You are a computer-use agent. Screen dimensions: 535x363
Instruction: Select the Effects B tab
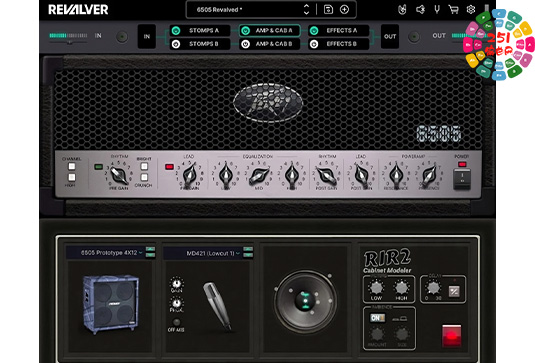pos(338,44)
